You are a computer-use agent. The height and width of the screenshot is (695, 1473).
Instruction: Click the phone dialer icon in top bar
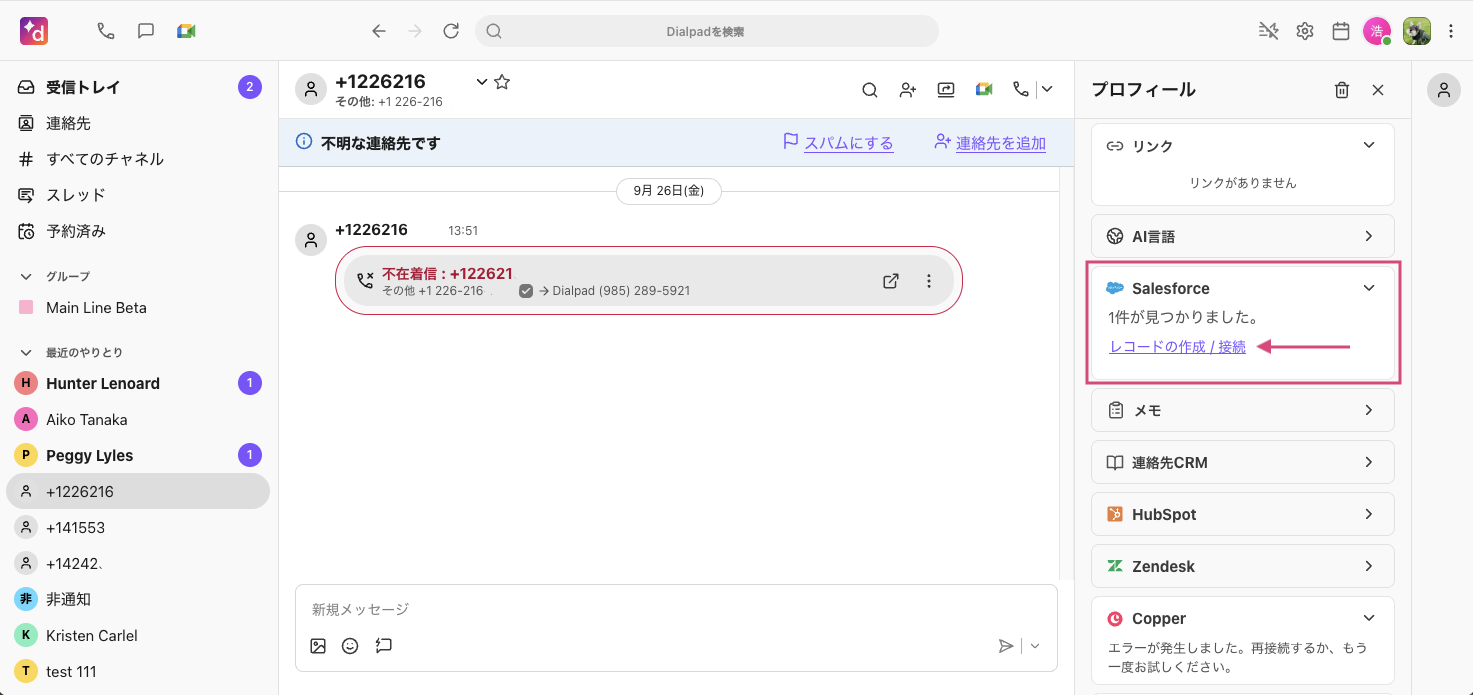click(106, 31)
